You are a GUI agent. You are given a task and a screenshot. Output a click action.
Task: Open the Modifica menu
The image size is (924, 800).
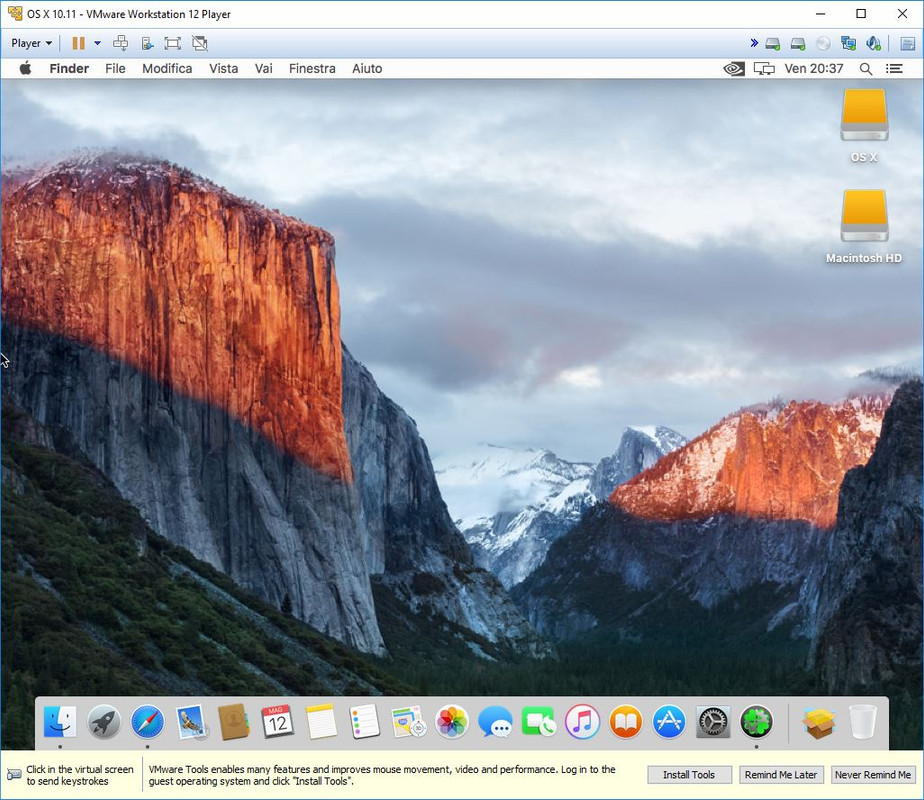point(167,68)
